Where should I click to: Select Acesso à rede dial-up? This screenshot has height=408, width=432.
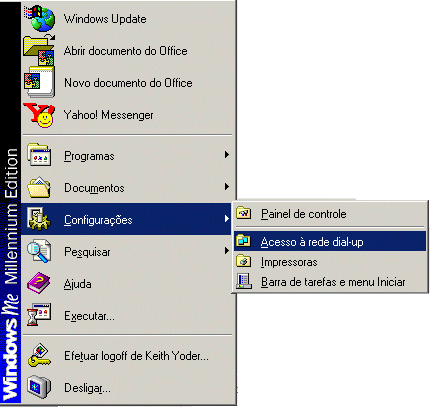pyautogui.click(x=330, y=241)
